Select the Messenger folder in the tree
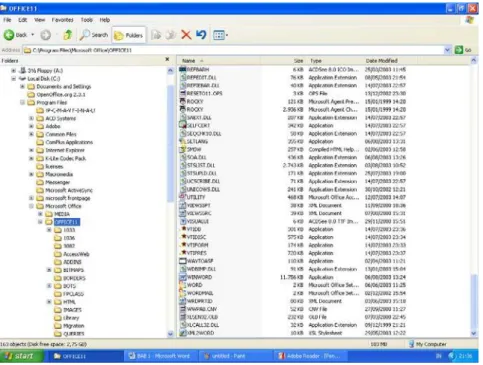The image size is (483, 365). [x=53, y=182]
